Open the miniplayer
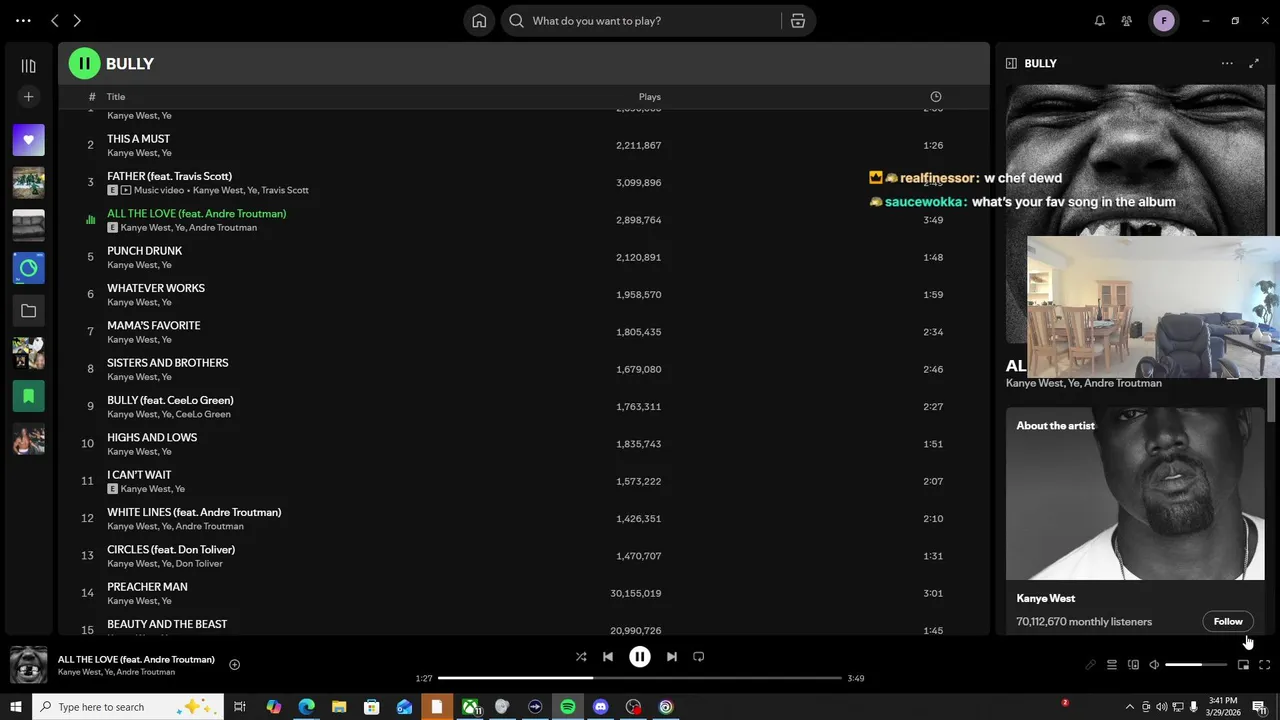This screenshot has height=720, width=1280. click(1243, 665)
